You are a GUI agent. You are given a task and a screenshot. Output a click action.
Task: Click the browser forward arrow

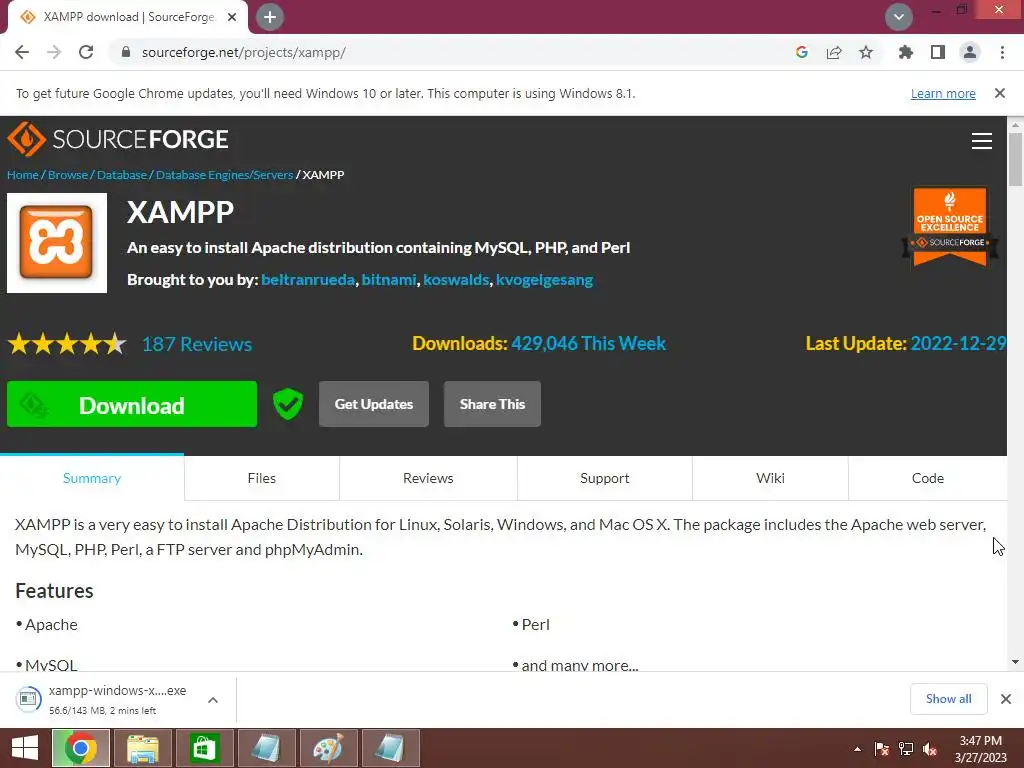[54, 52]
